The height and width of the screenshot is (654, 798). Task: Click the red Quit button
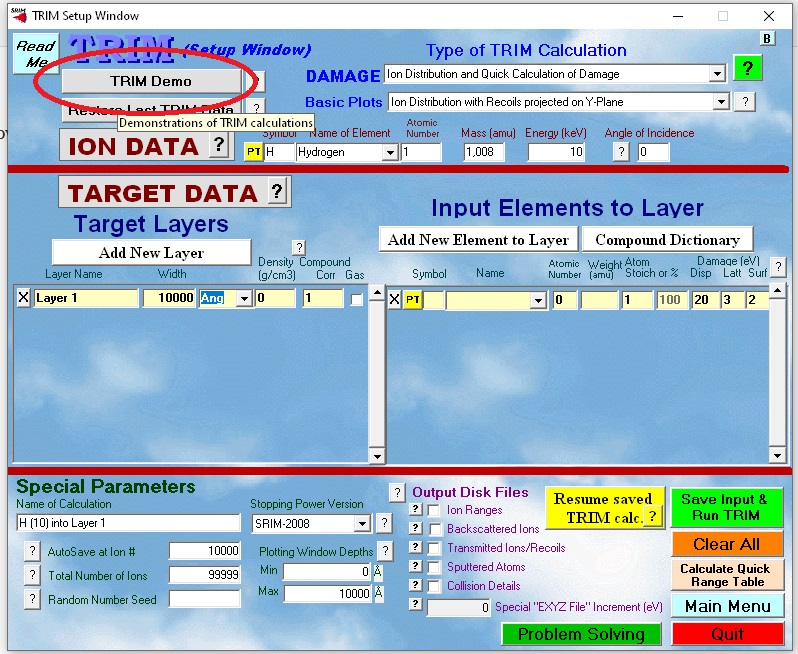pyautogui.click(x=727, y=634)
